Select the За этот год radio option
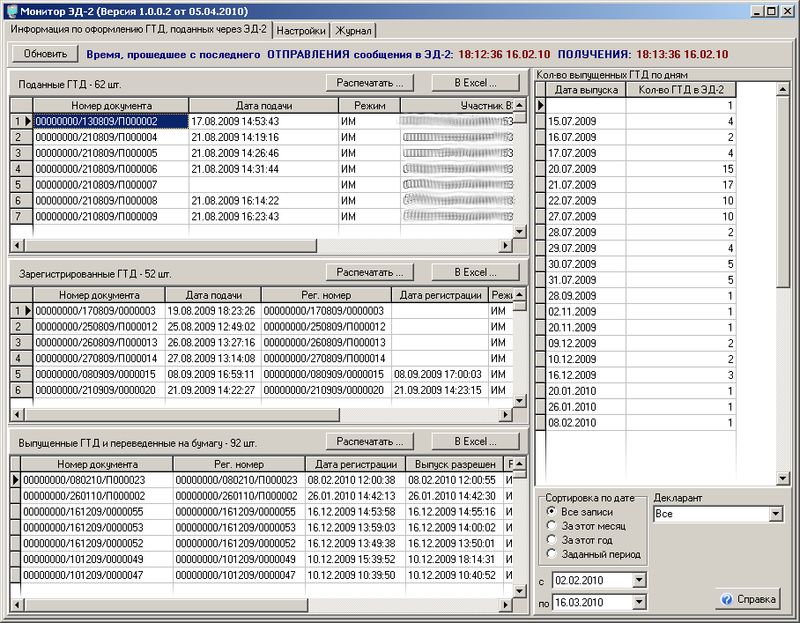The image size is (800, 623). point(550,540)
